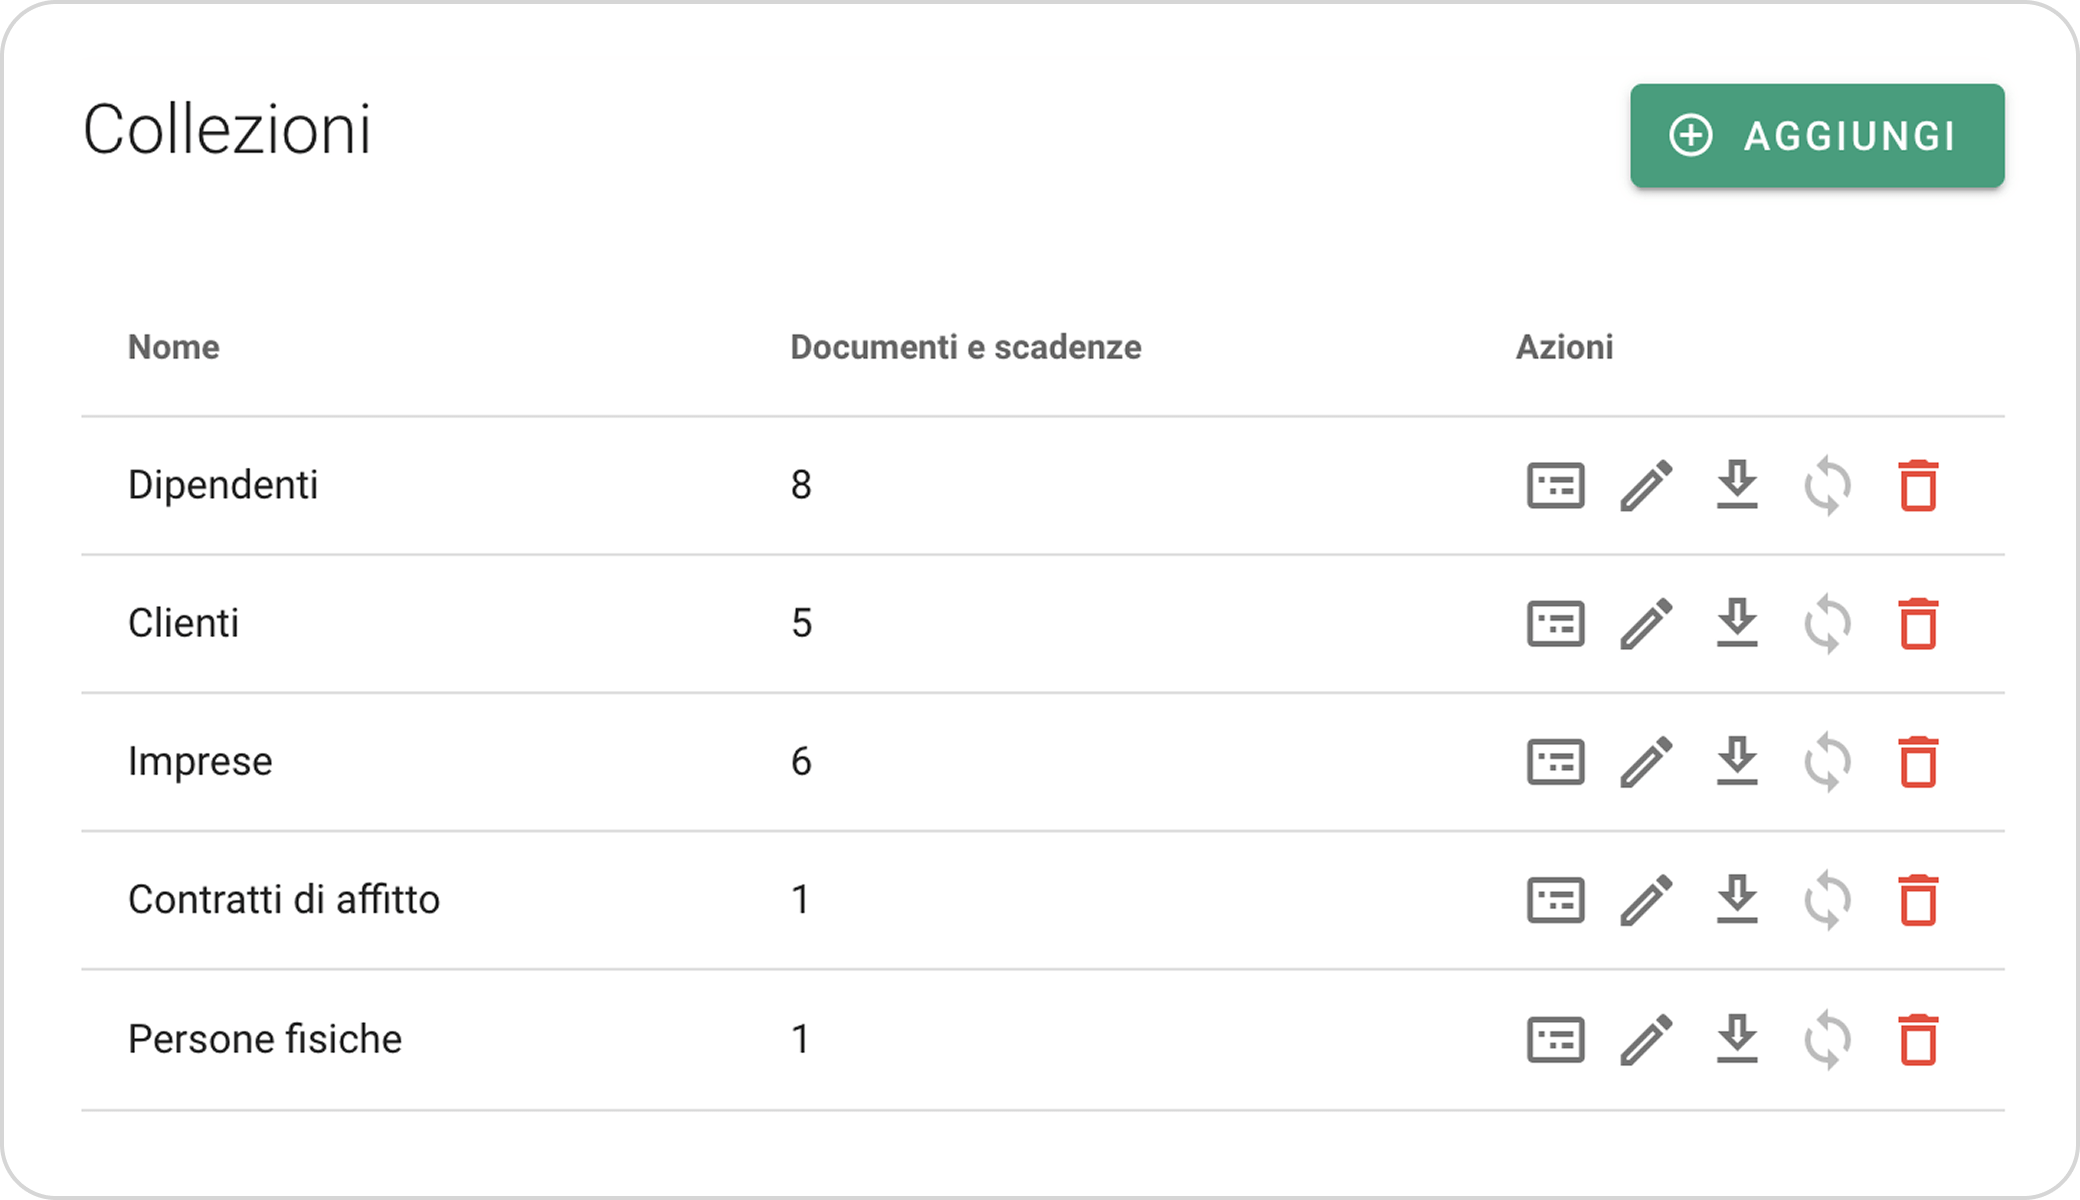Viewport: 2080px width, 1200px height.
Task: Select the Contratti di affitto row name
Action: coord(283,900)
